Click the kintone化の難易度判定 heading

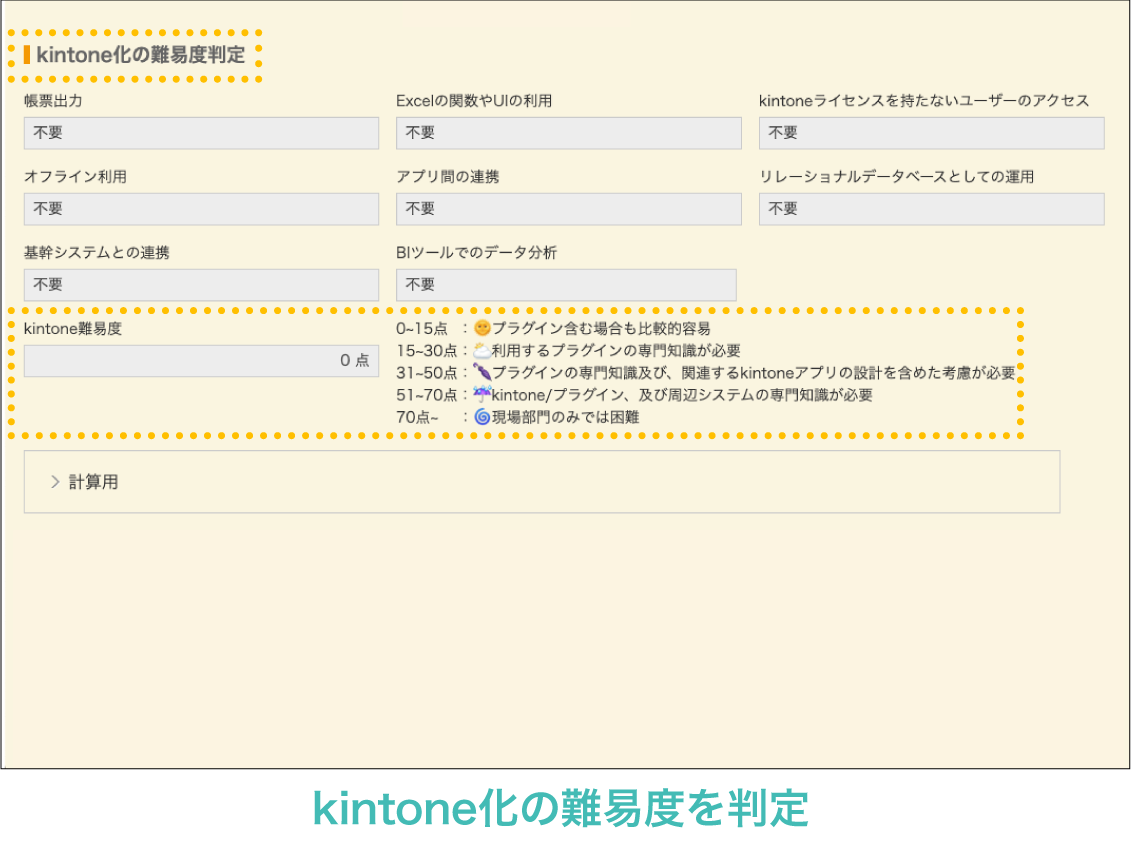(x=141, y=55)
